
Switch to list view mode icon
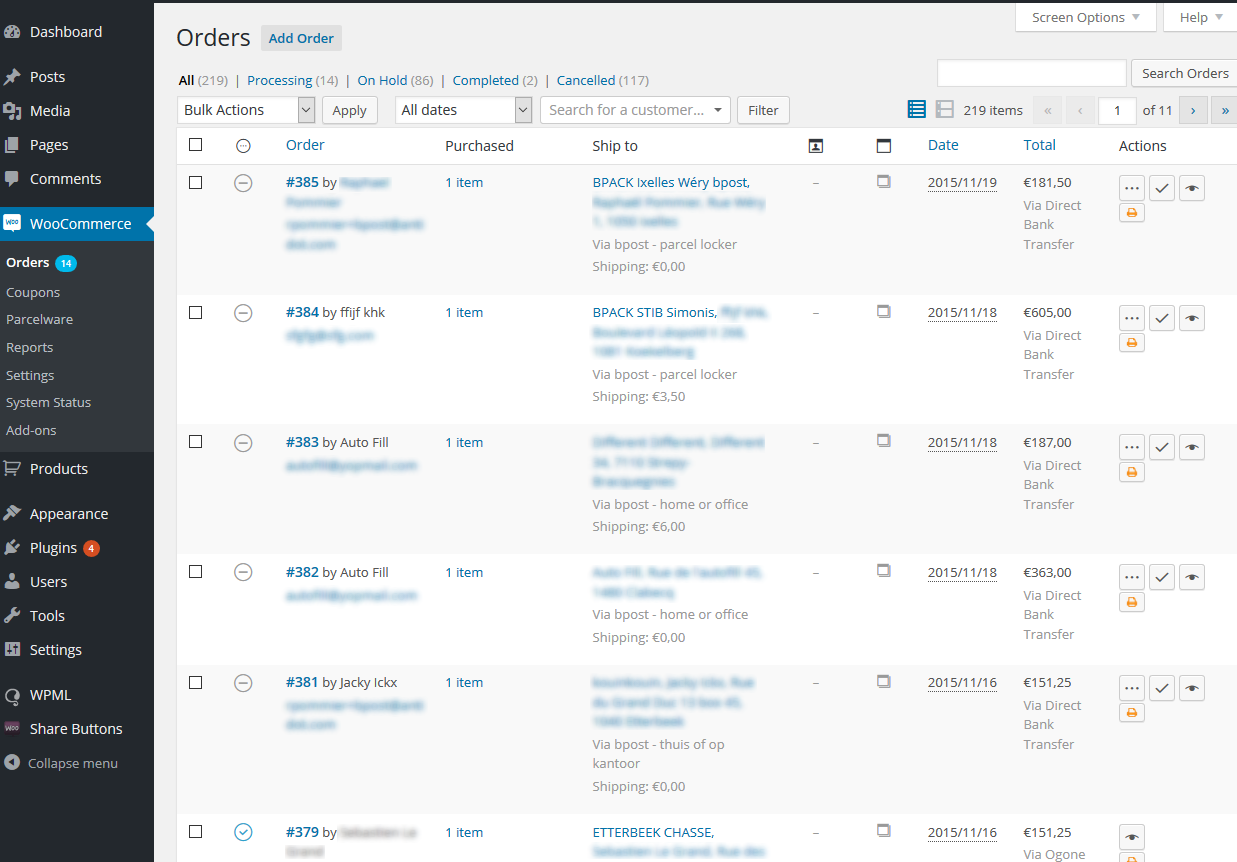916,110
